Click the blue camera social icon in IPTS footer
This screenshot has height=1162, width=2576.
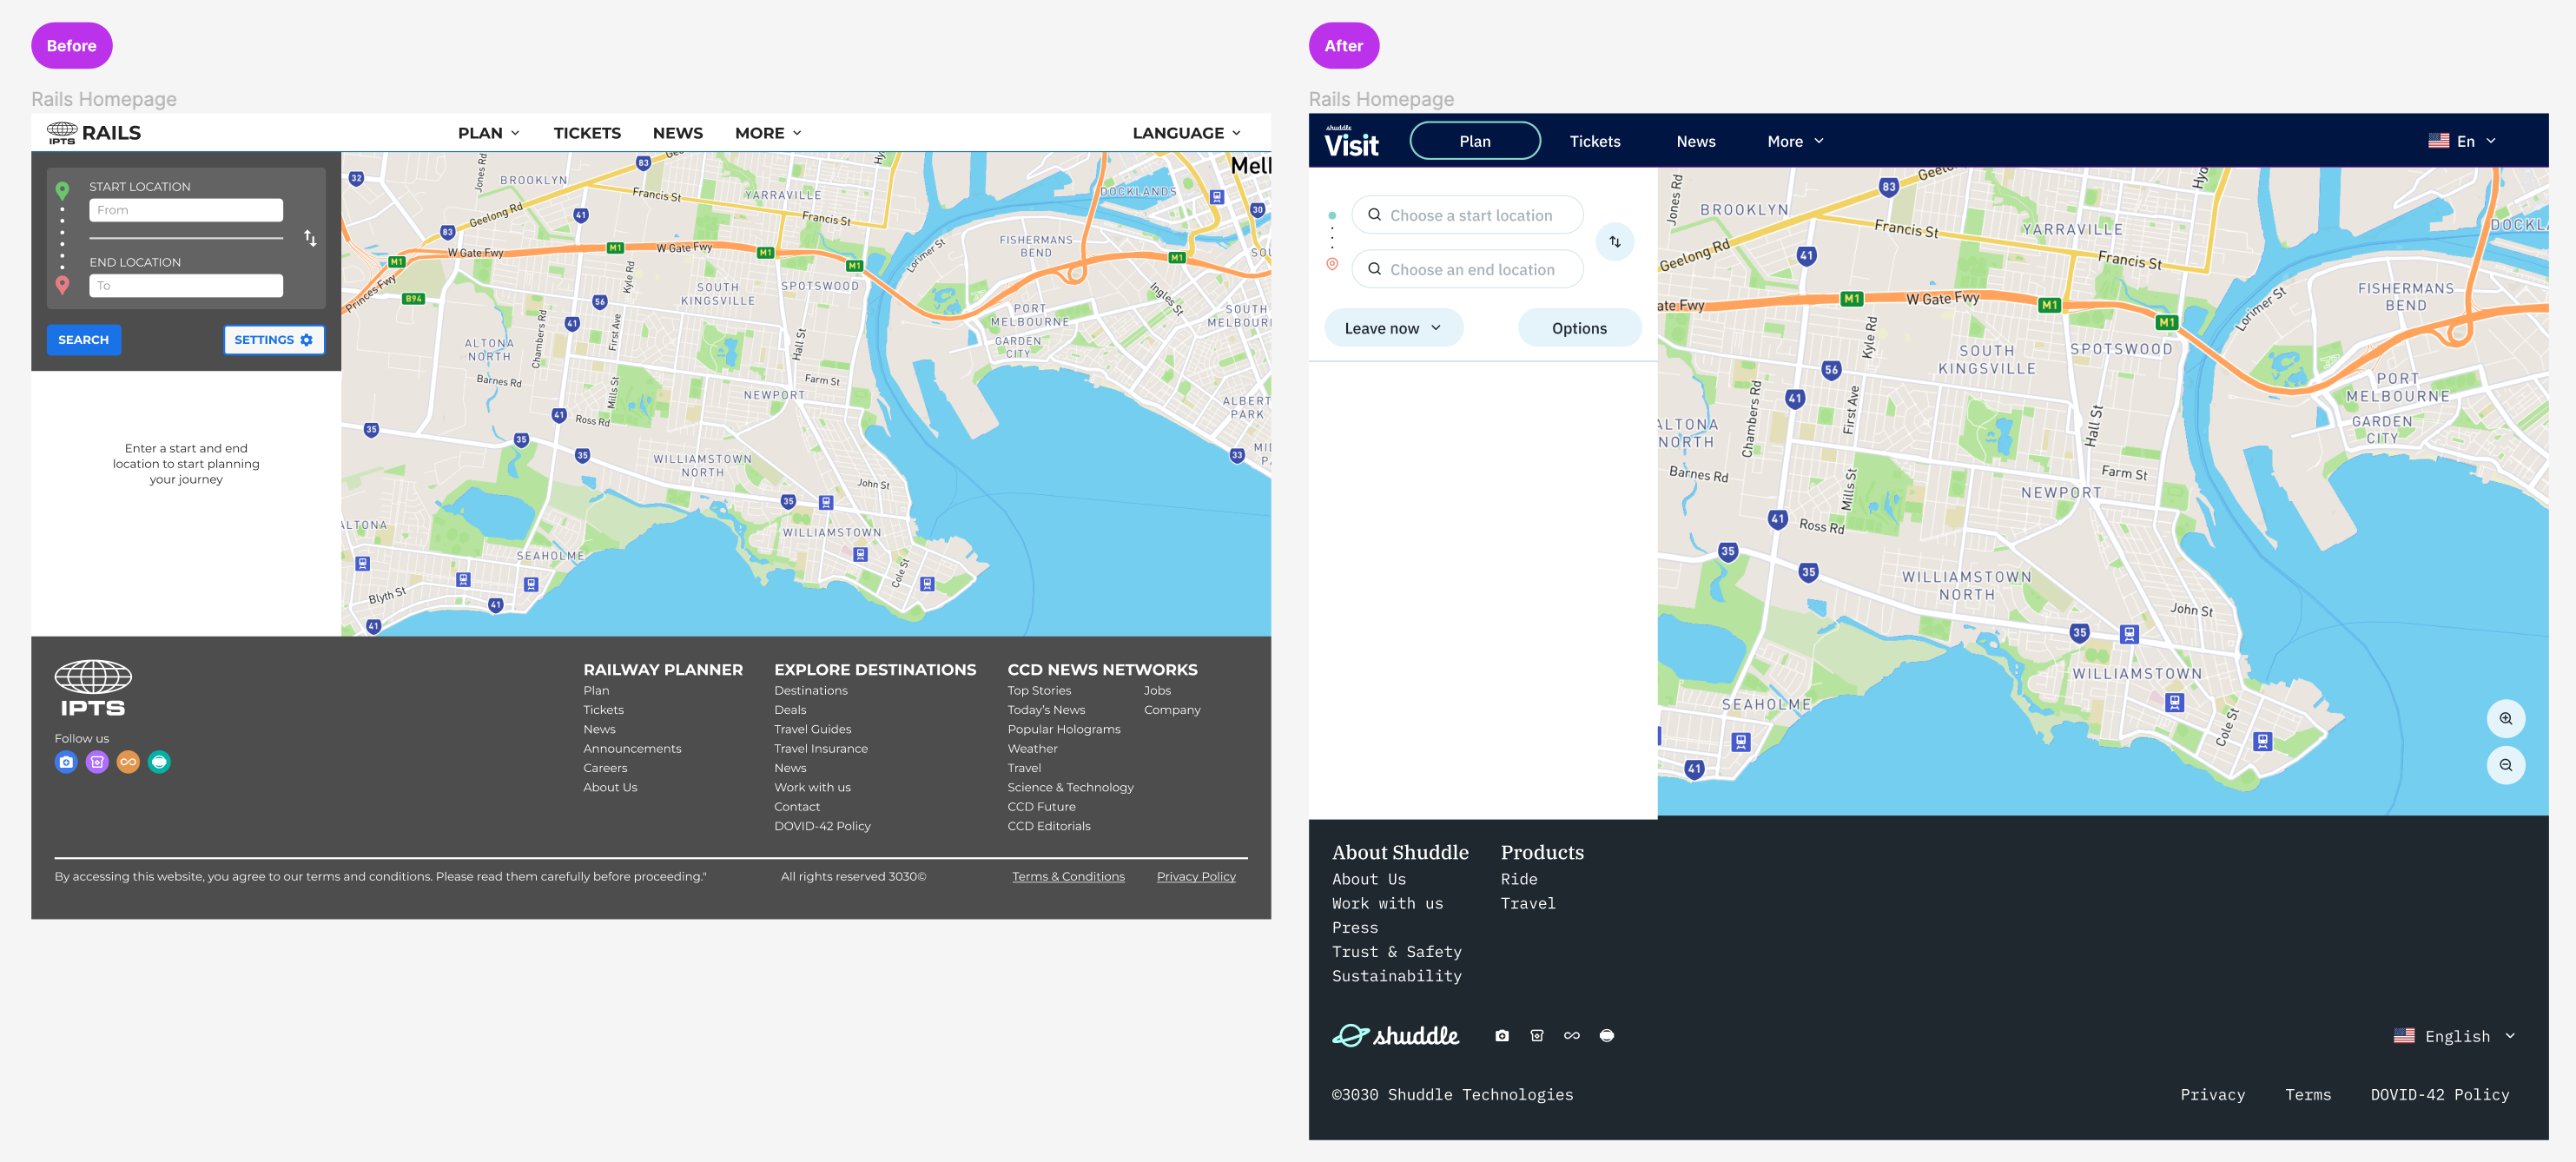[x=66, y=762]
